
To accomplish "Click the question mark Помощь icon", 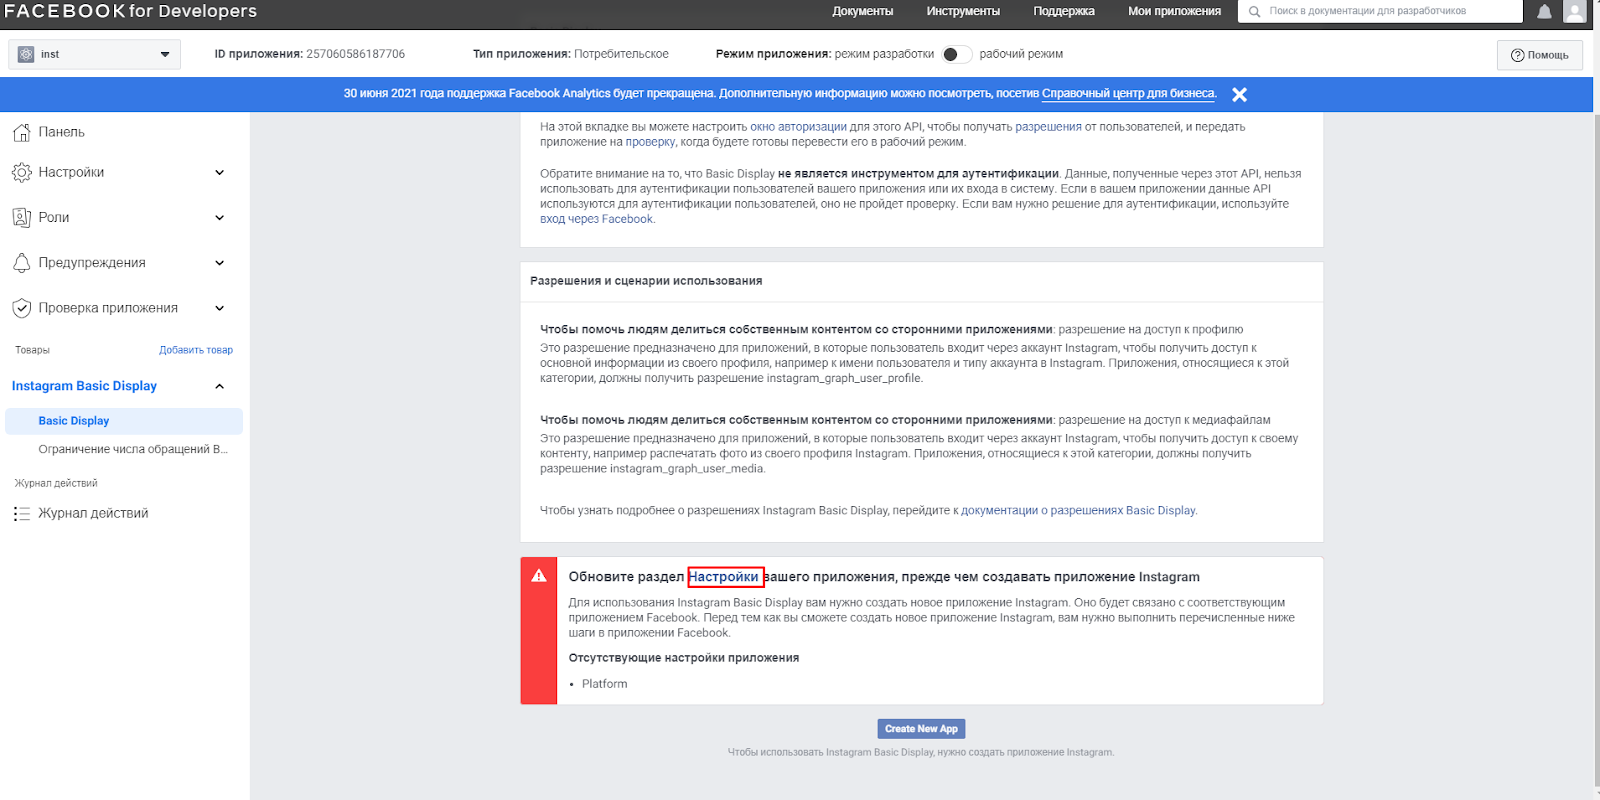I will point(1517,55).
